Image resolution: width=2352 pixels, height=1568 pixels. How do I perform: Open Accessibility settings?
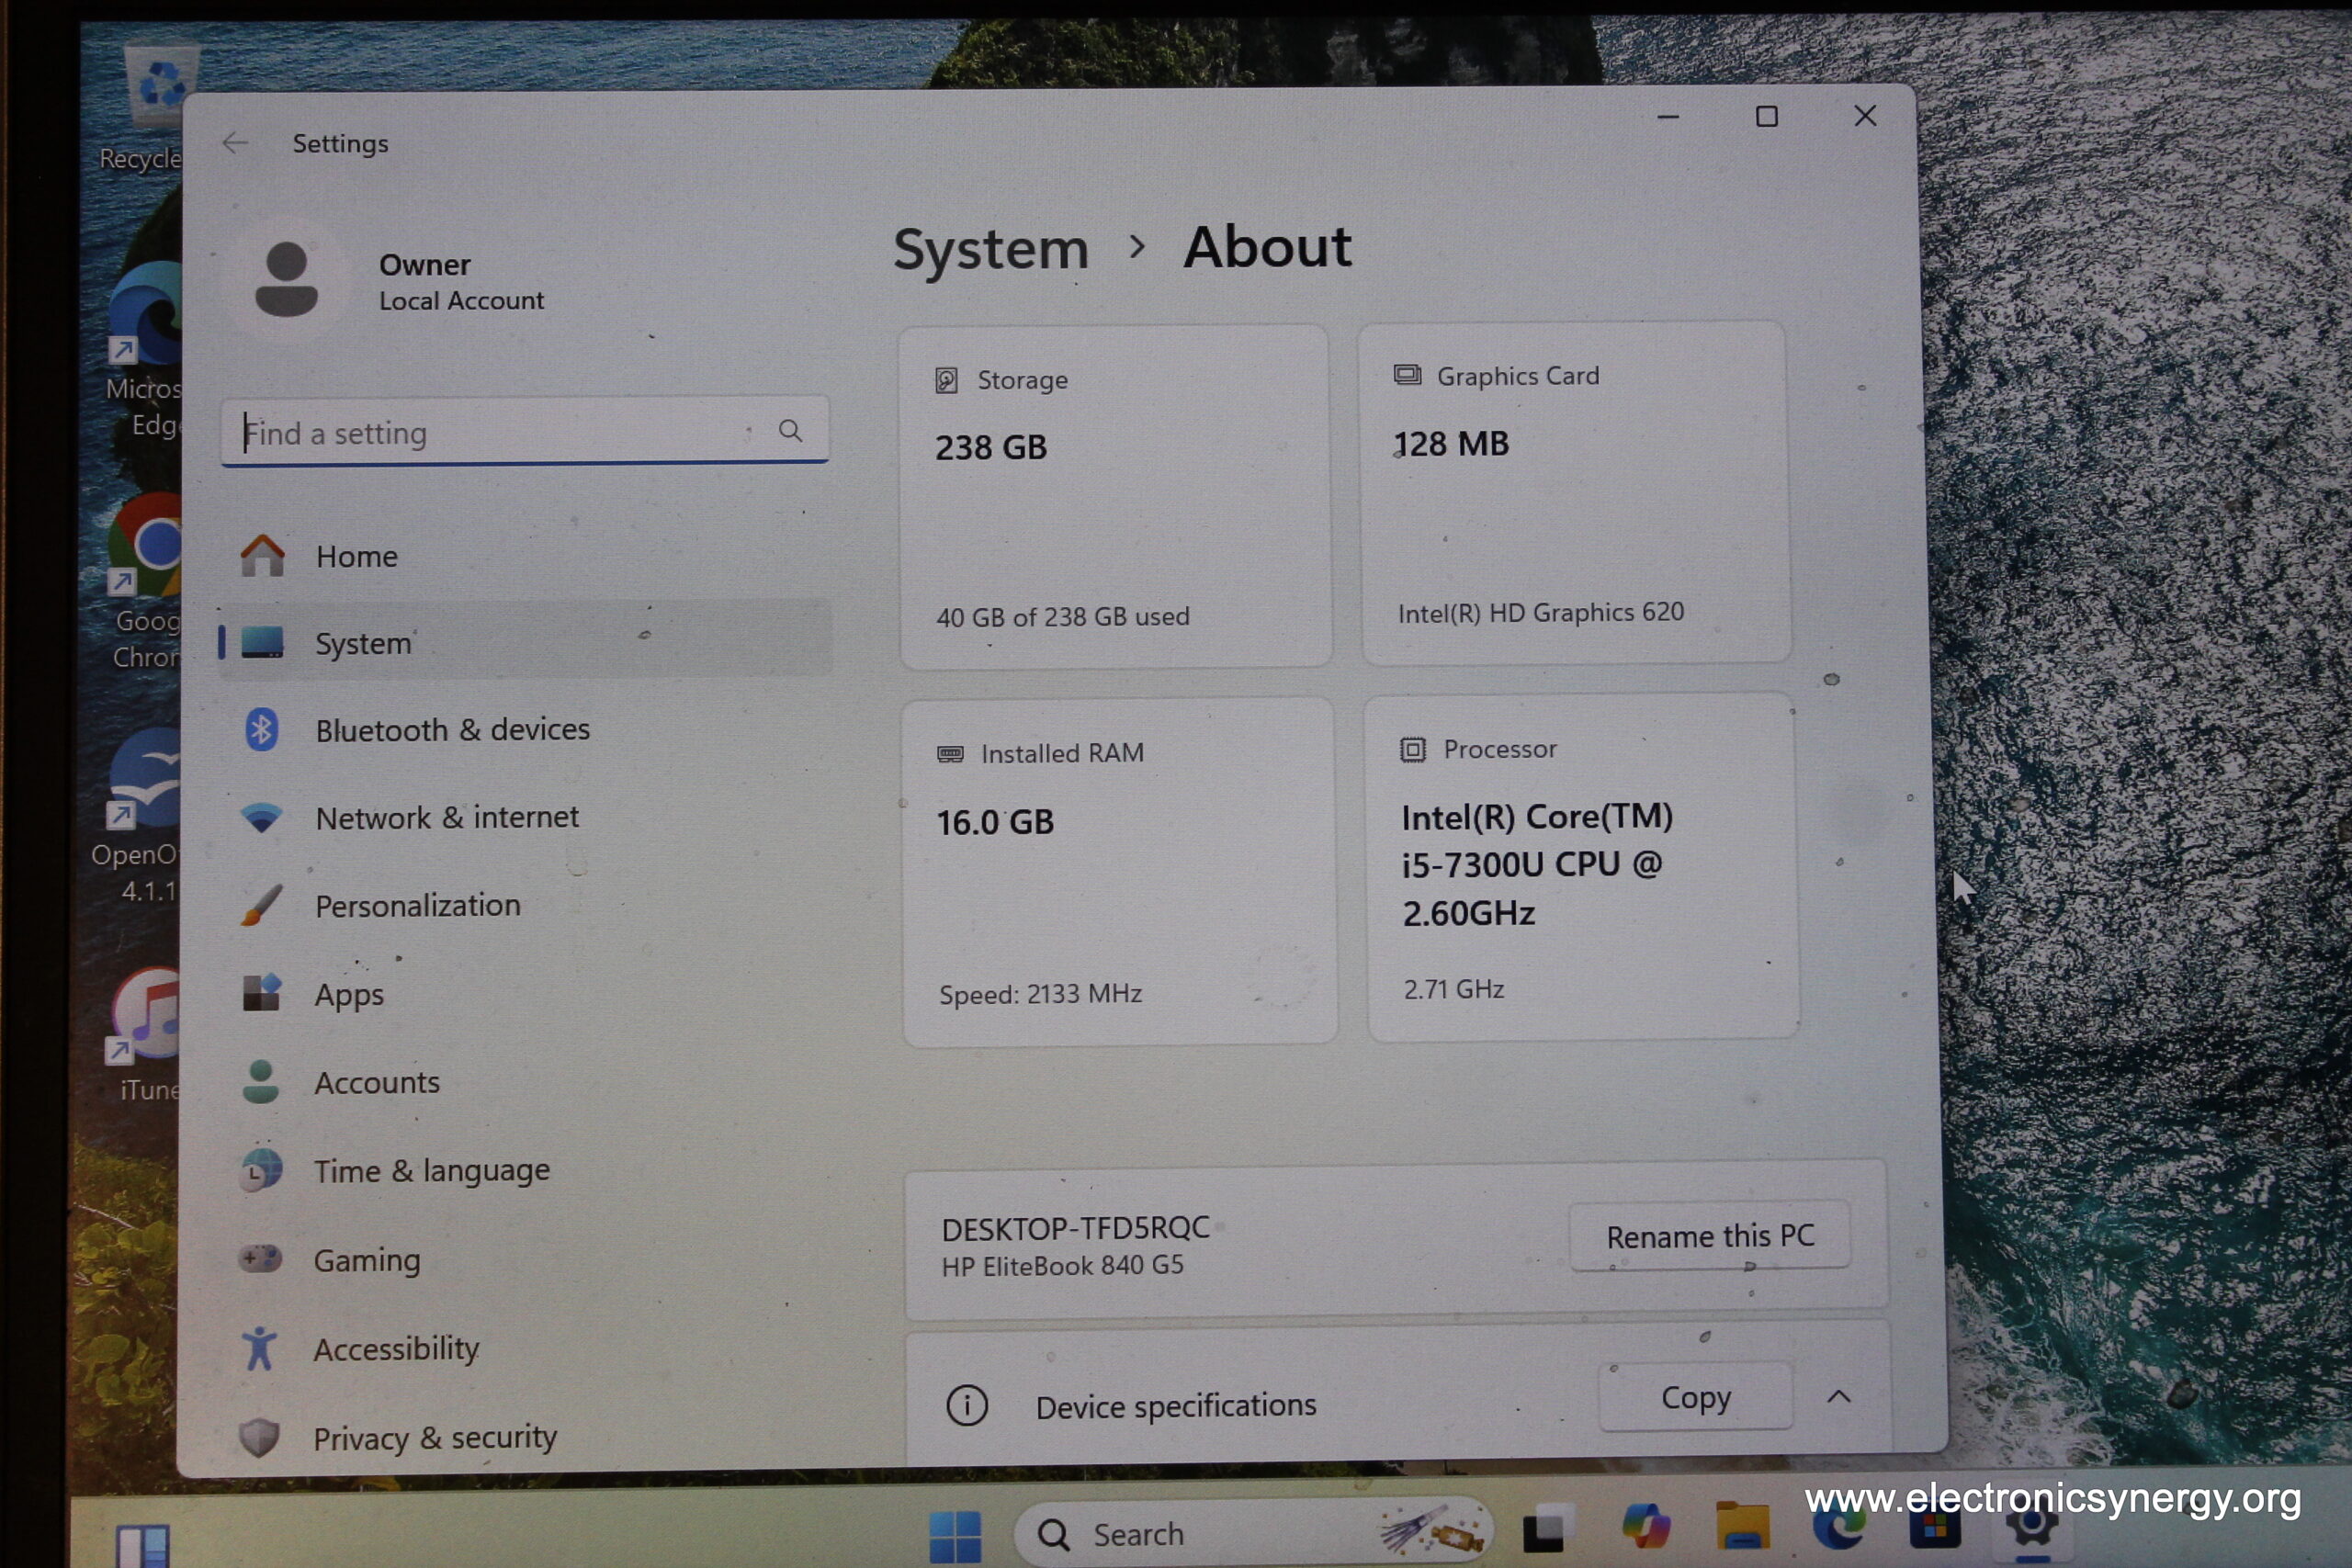point(396,1349)
